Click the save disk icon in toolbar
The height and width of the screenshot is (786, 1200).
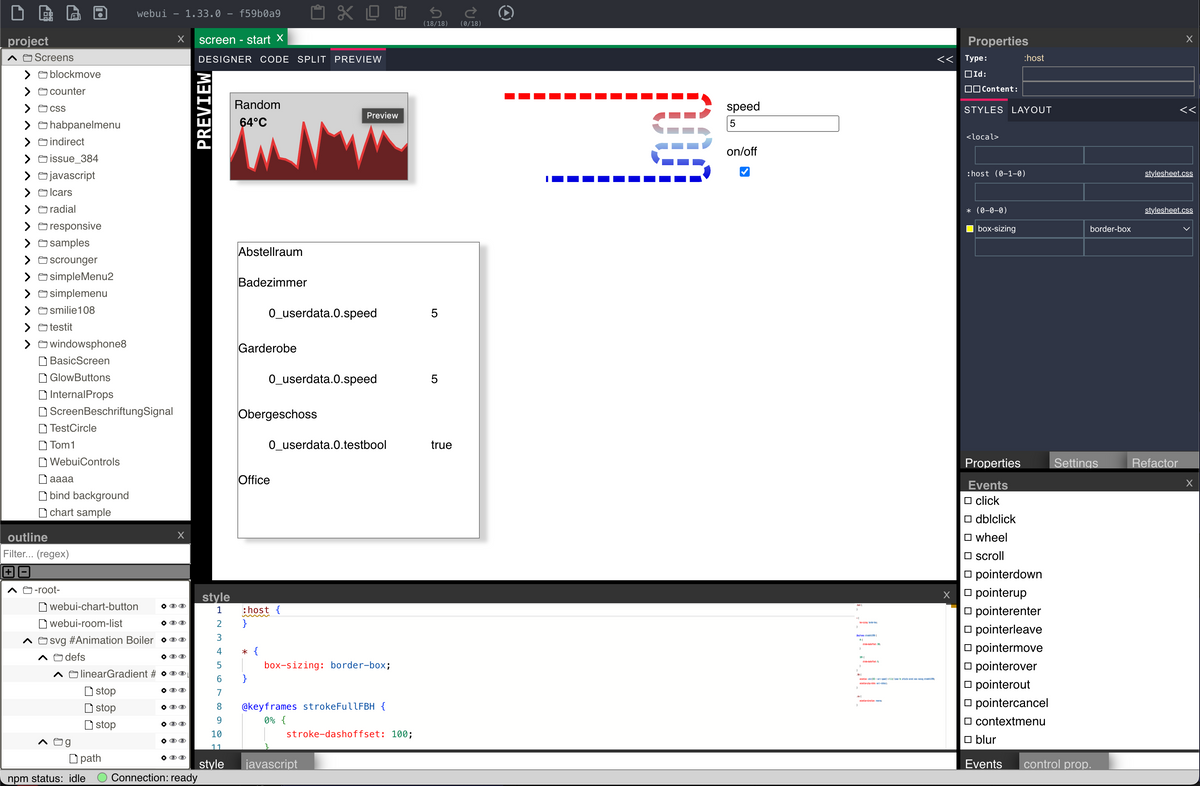pyautogui.click(x=100, y=13)
